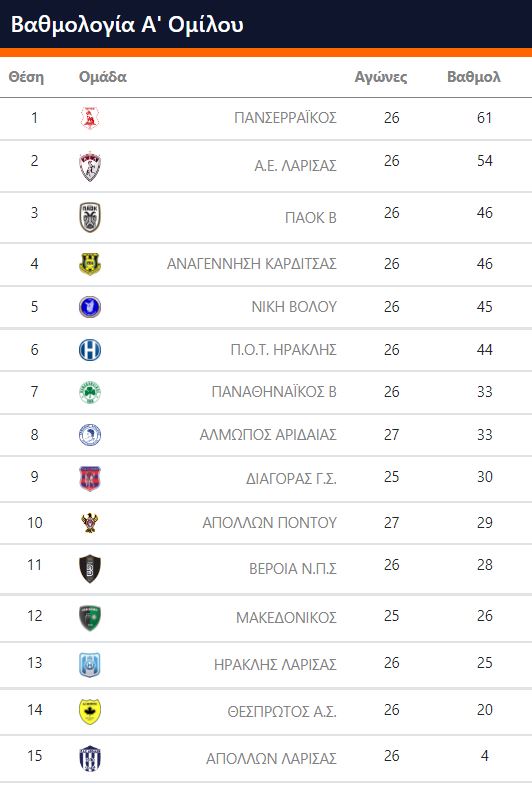This screenshot has height=785, width=532.
Task: Open the Παναθηναϊκός Β shamrock logo
Action: [90, 392]
